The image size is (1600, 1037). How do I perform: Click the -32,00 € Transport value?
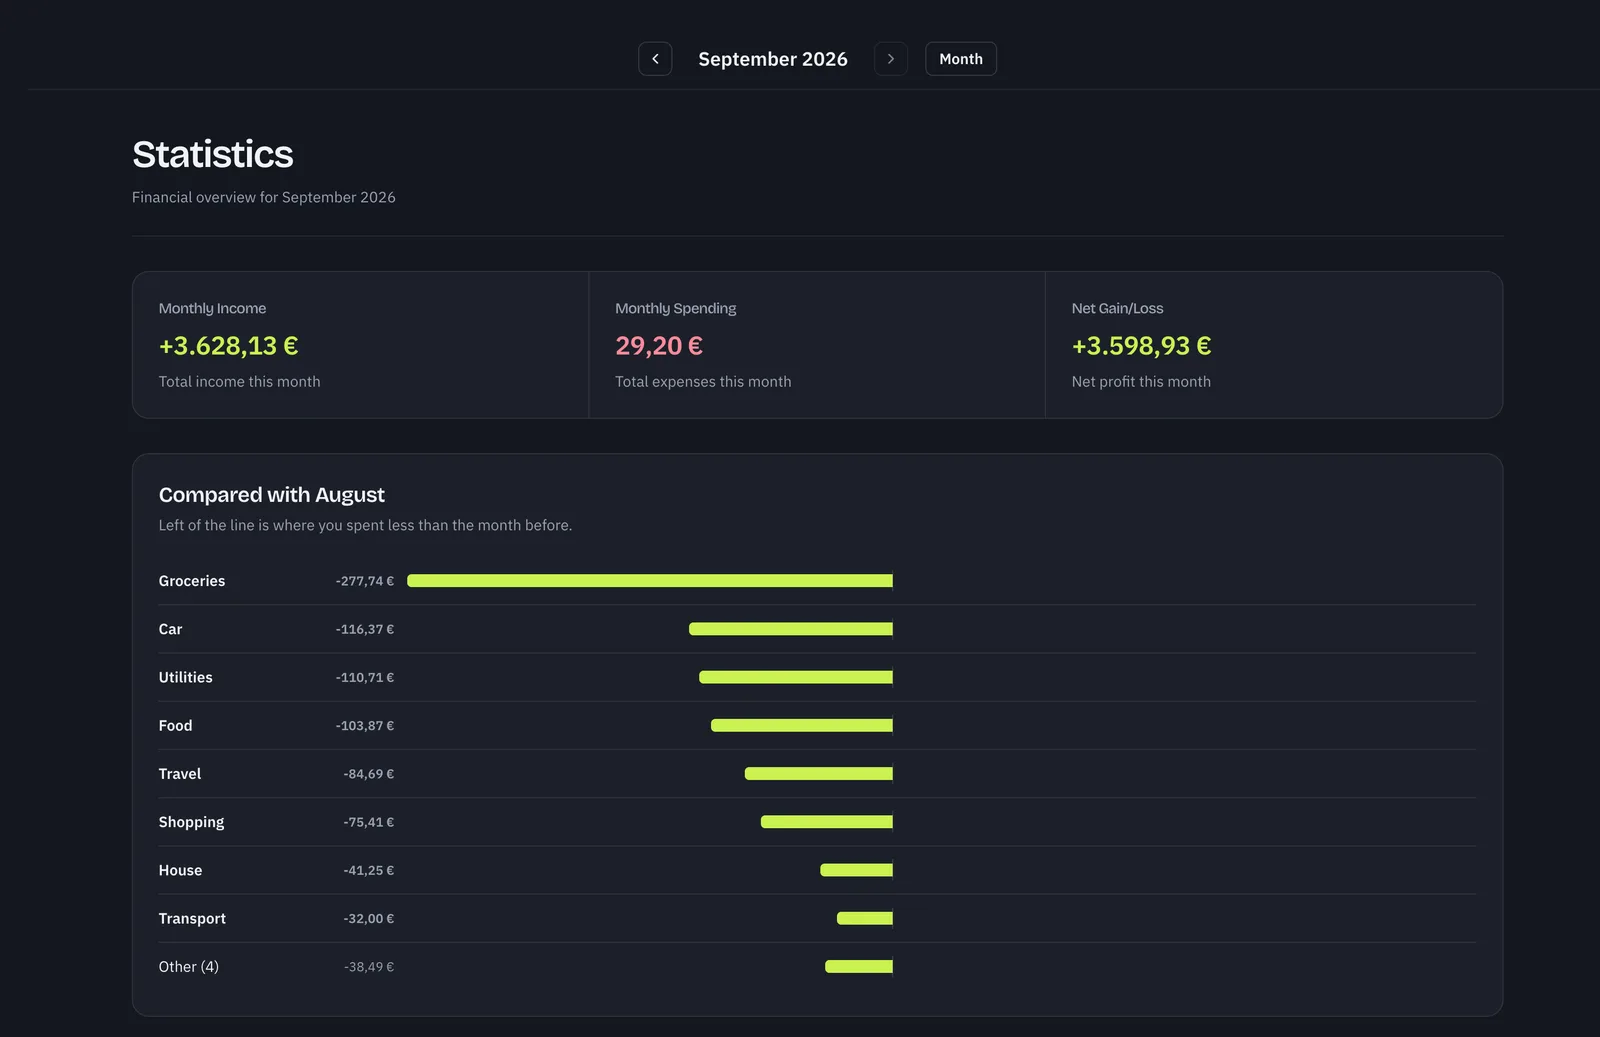point(368,918)
